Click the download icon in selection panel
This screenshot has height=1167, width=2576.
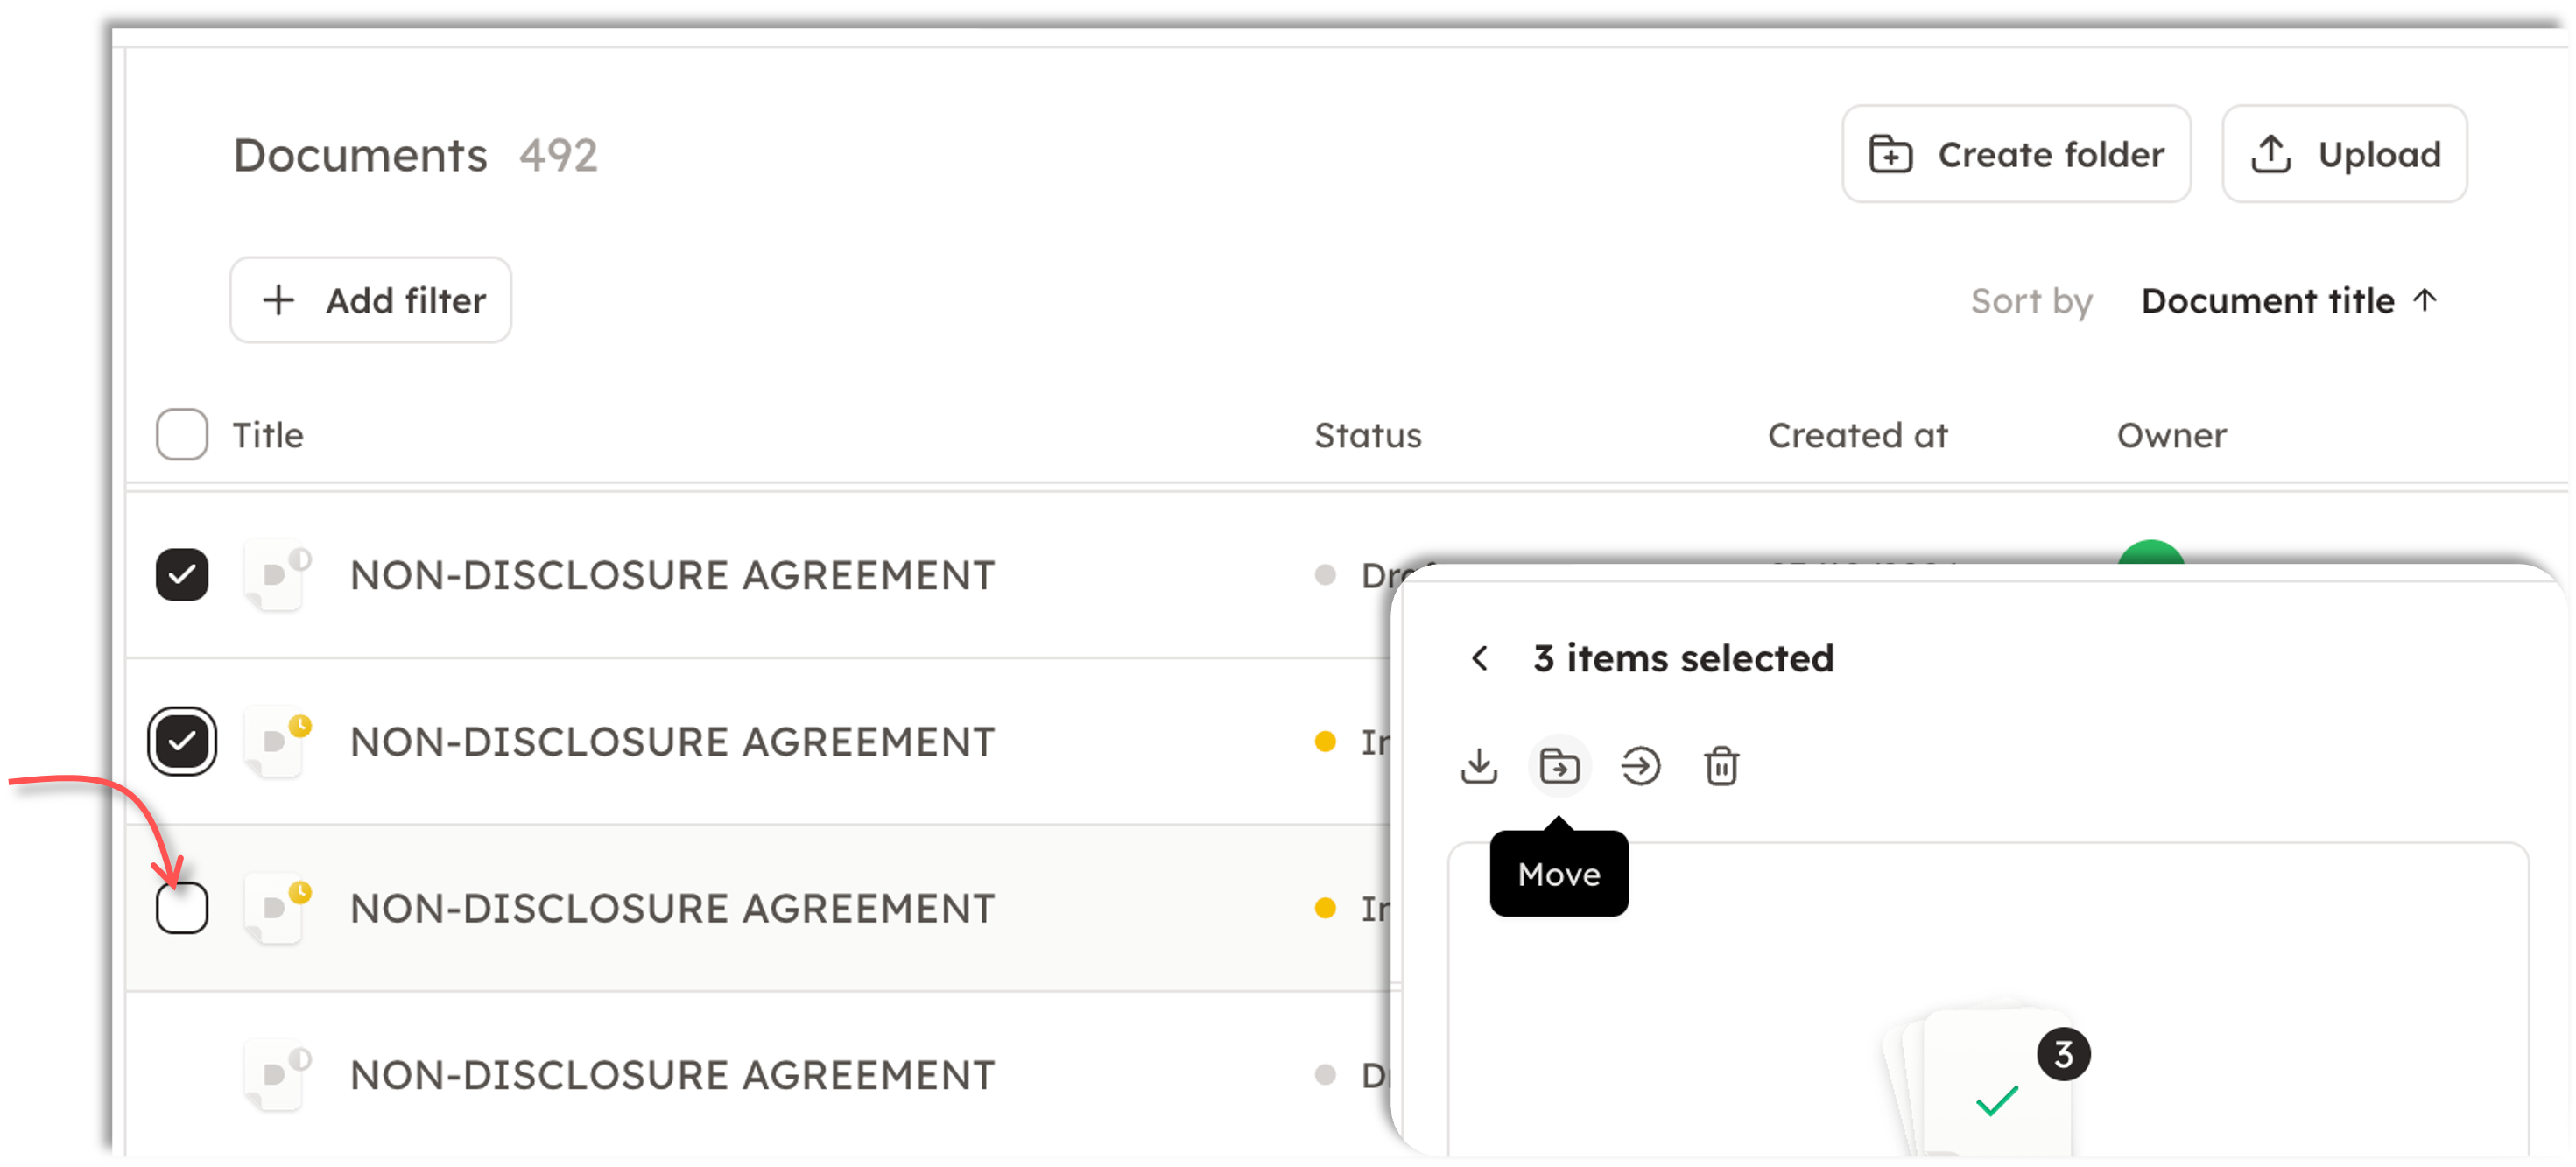(x=1479, y=767)
